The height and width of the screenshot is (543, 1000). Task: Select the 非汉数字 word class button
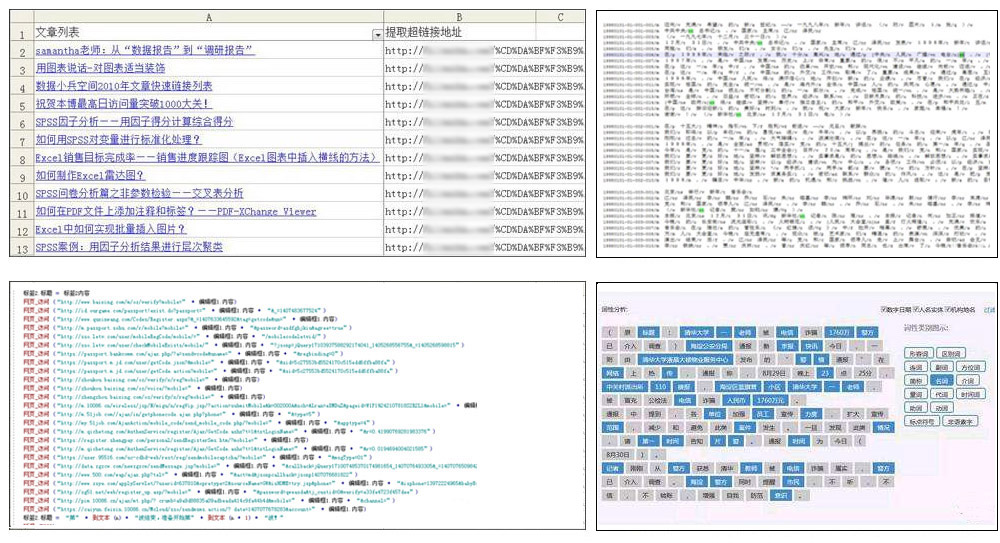[960, 421]
